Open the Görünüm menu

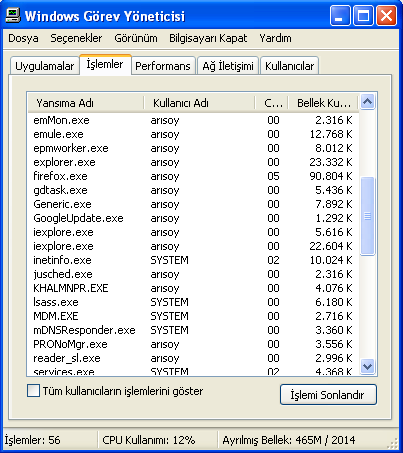point(136,38)
